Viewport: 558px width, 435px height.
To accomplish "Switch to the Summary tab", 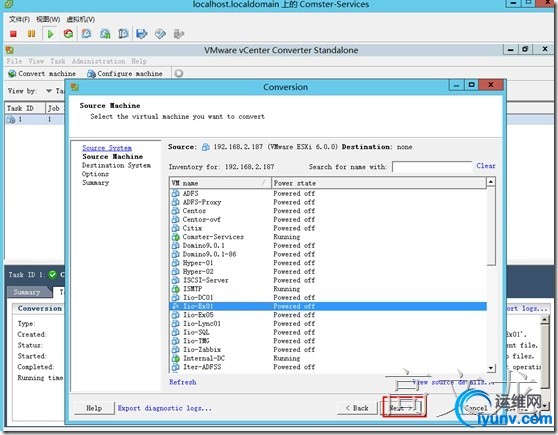I will click(x=27, y=292).
